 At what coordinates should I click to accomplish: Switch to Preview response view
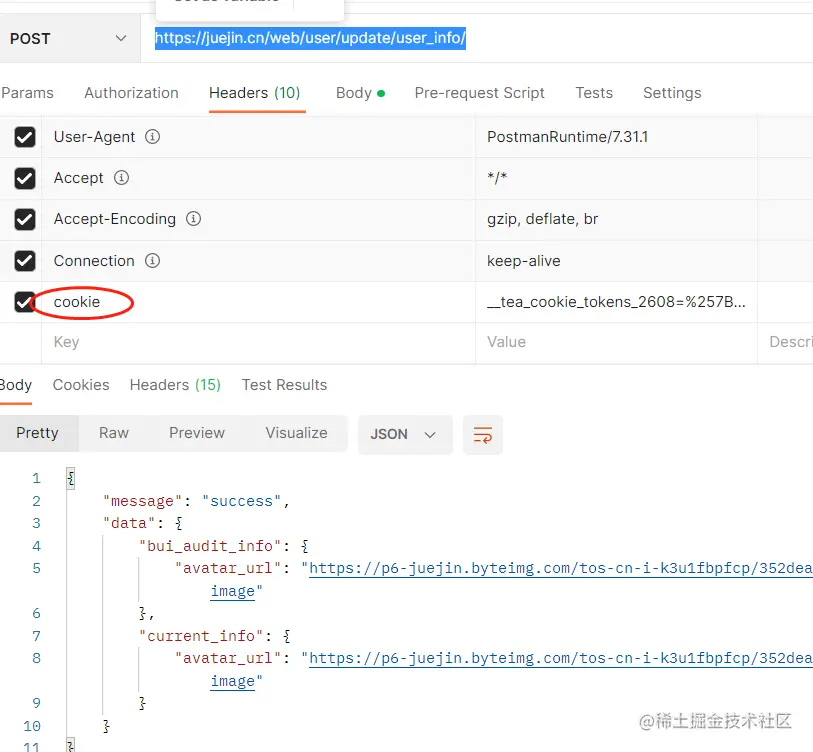click(x=197, y=434)
